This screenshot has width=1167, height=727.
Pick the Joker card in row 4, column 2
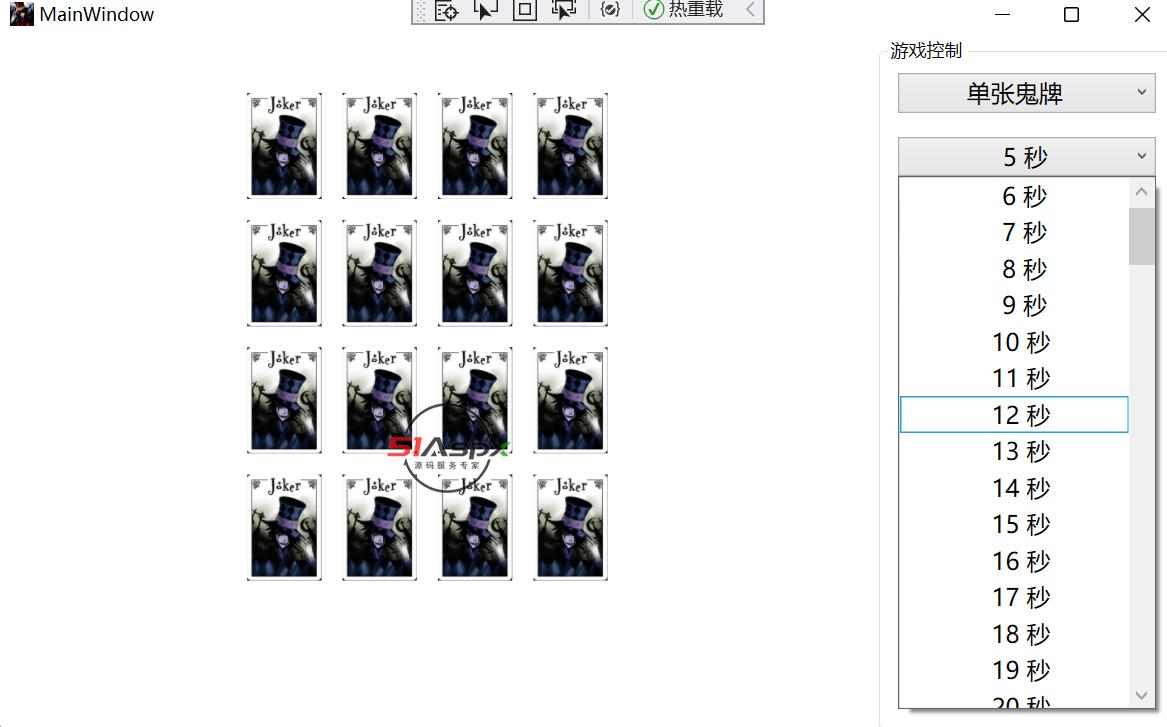(380, 528)
